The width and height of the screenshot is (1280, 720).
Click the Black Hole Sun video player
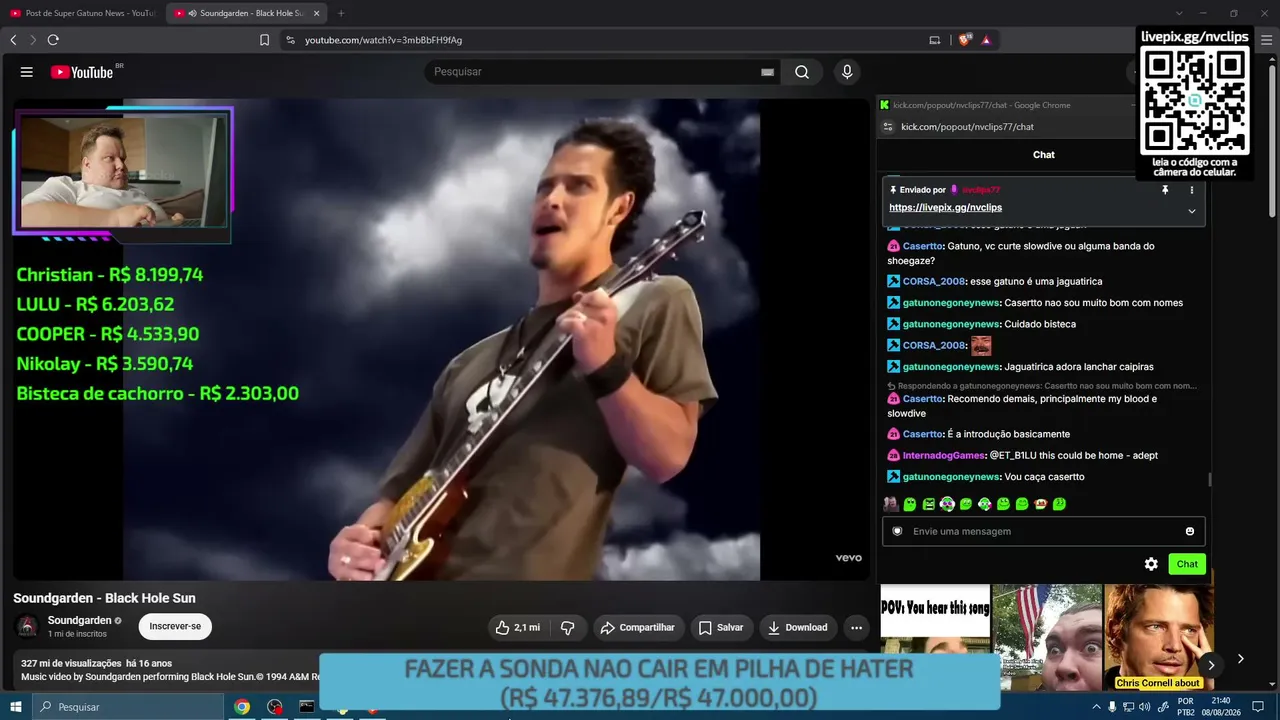coord(441,339)
